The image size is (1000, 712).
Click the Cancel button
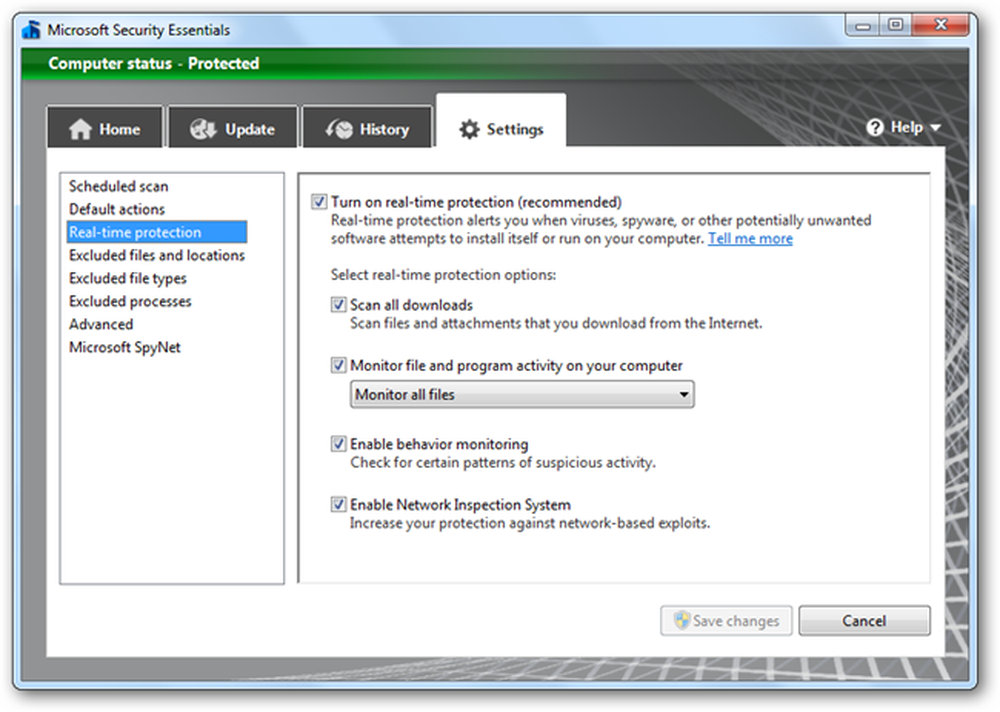coord(864,620)
